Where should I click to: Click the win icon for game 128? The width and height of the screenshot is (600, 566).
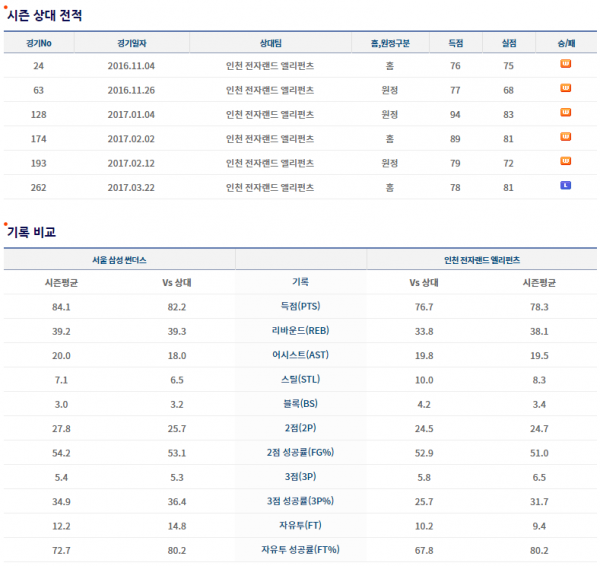[x=566, y=112]
